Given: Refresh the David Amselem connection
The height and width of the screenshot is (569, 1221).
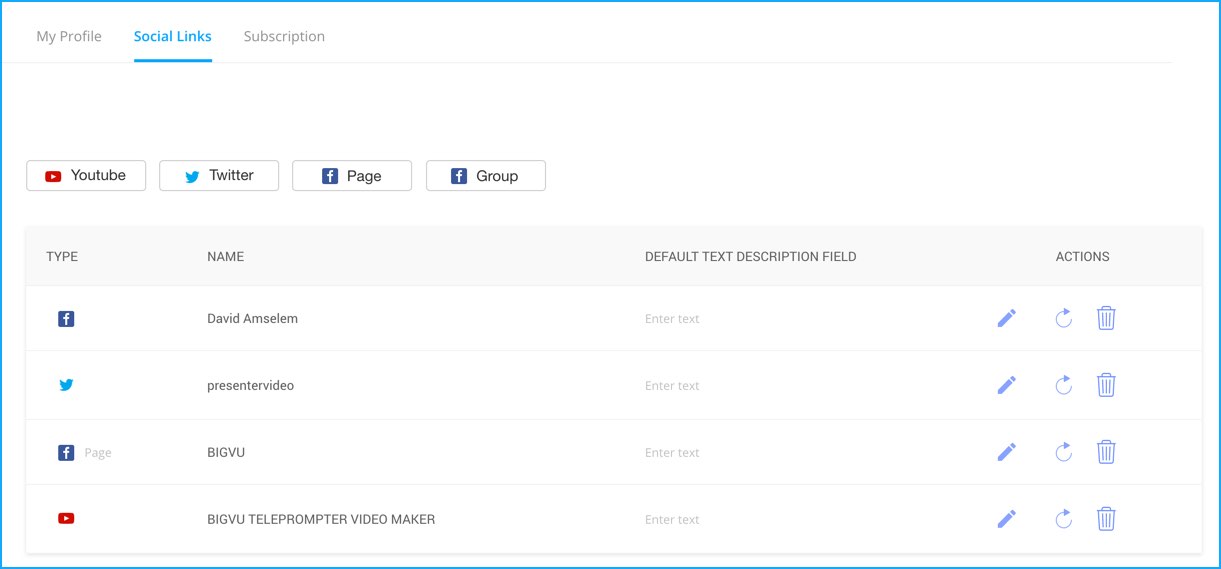Looking at the screenshot, I should [1064, 318].
